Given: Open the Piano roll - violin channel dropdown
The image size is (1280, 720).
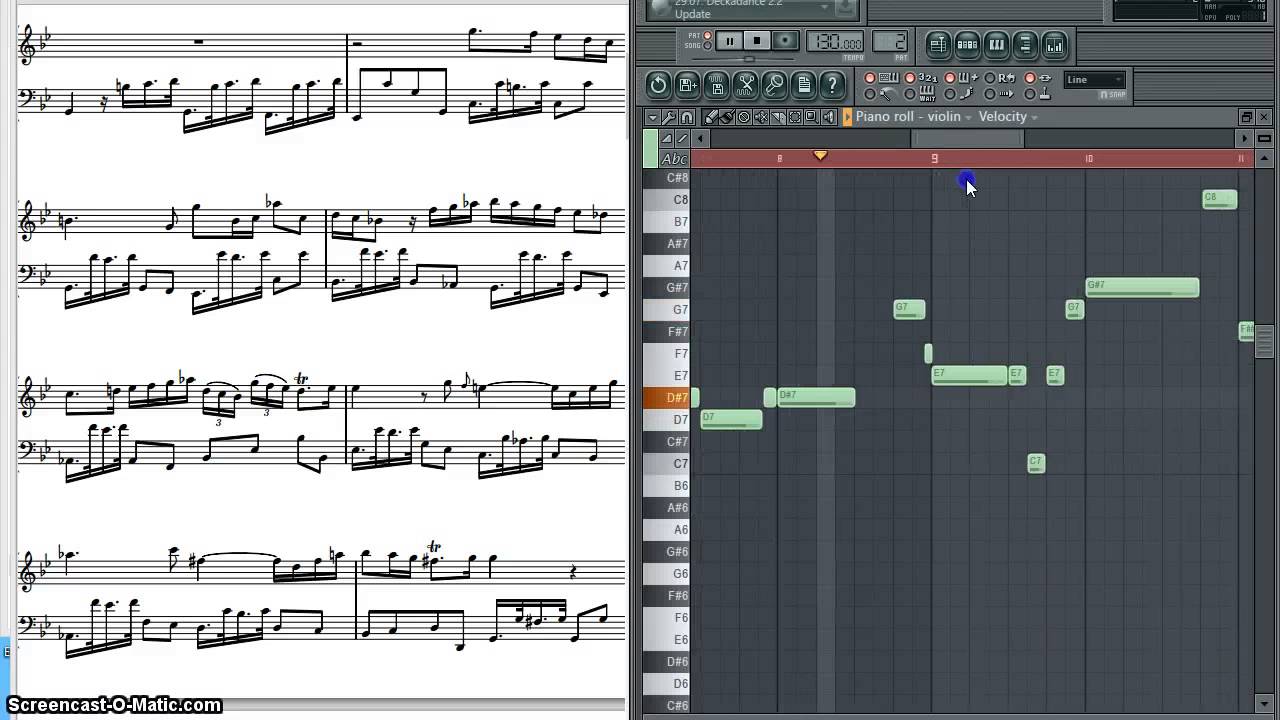Looking at the screenshot, I should click(913, 117).
